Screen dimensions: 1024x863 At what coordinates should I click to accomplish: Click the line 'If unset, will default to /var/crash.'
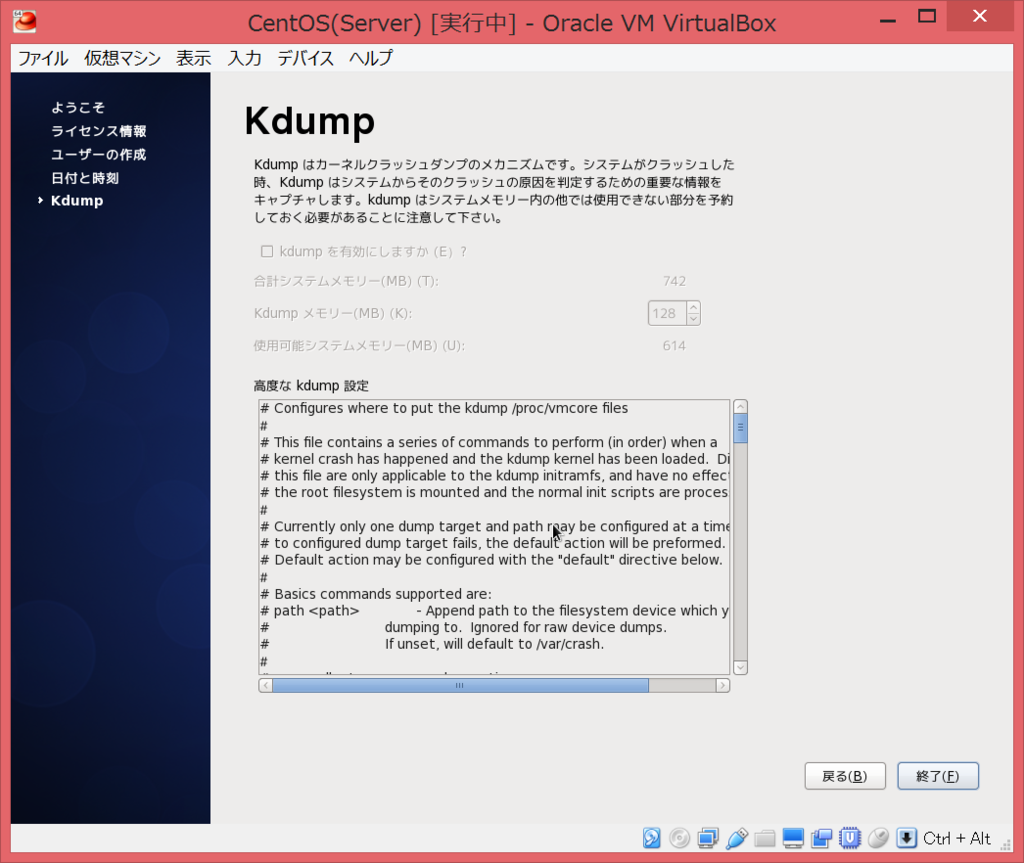[x=494, y=644]
